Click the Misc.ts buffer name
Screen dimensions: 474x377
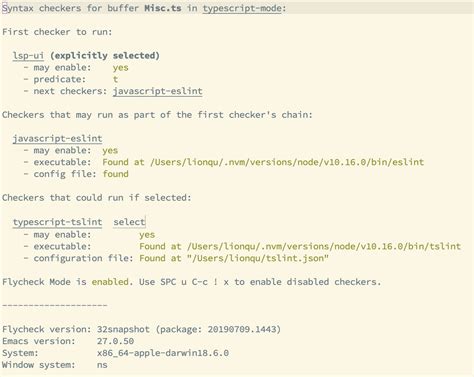point(163,8)
